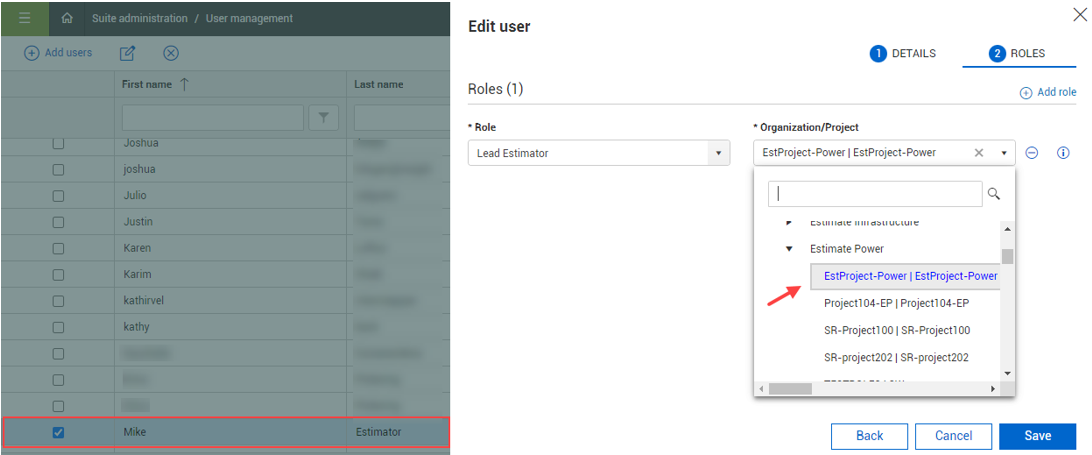1092x455 pixels.
Task: Click the Add users label
Action: tap(68, 53)
